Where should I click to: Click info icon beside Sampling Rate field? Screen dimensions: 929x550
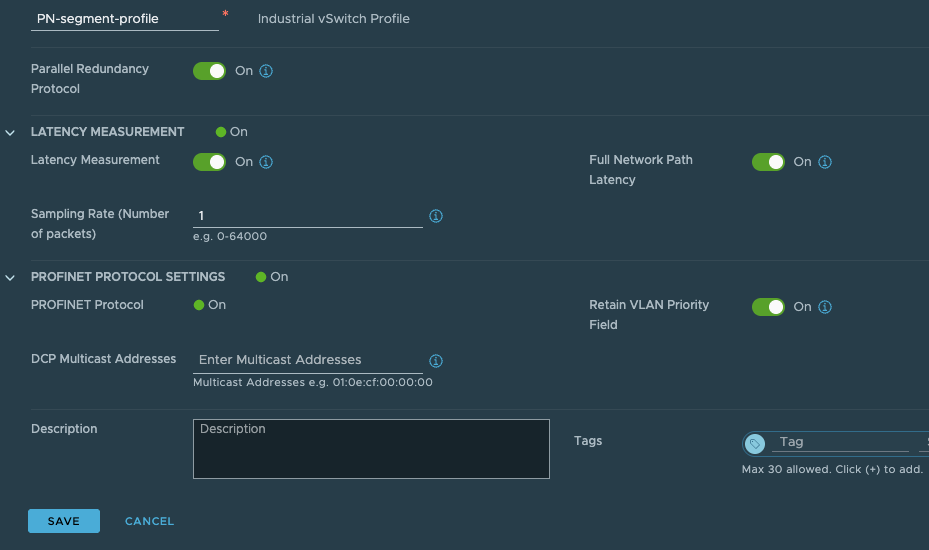coord(436,216)
